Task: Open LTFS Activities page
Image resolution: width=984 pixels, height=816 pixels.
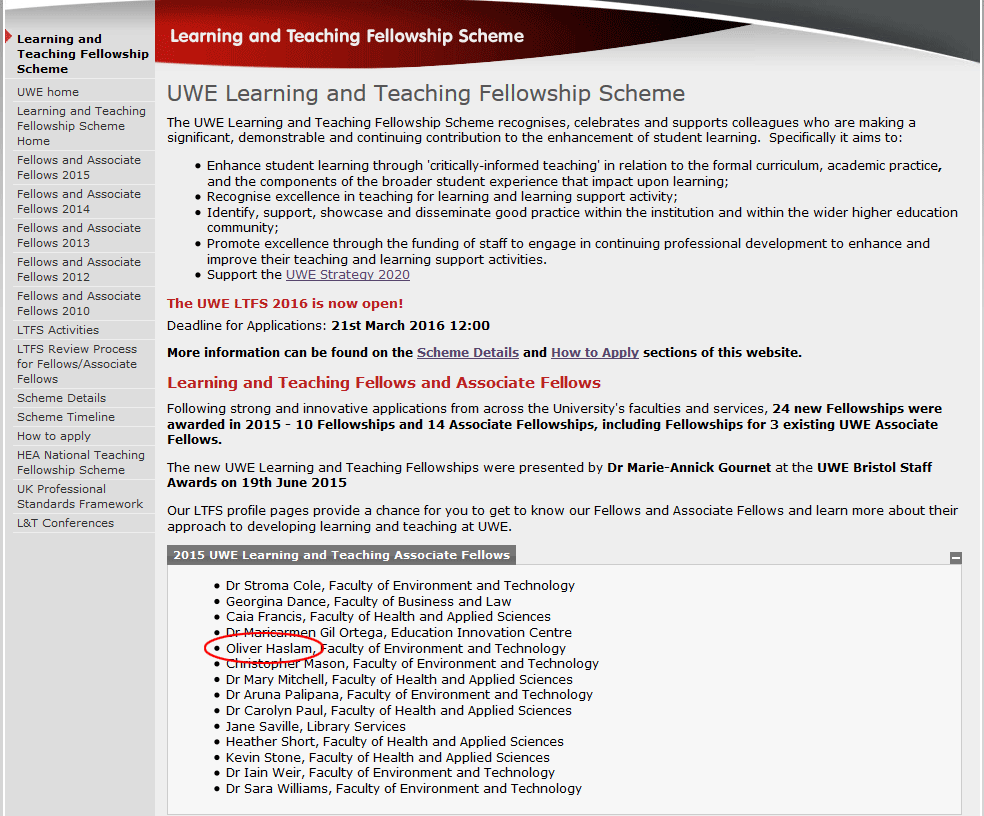Action: tap(58, 330)
